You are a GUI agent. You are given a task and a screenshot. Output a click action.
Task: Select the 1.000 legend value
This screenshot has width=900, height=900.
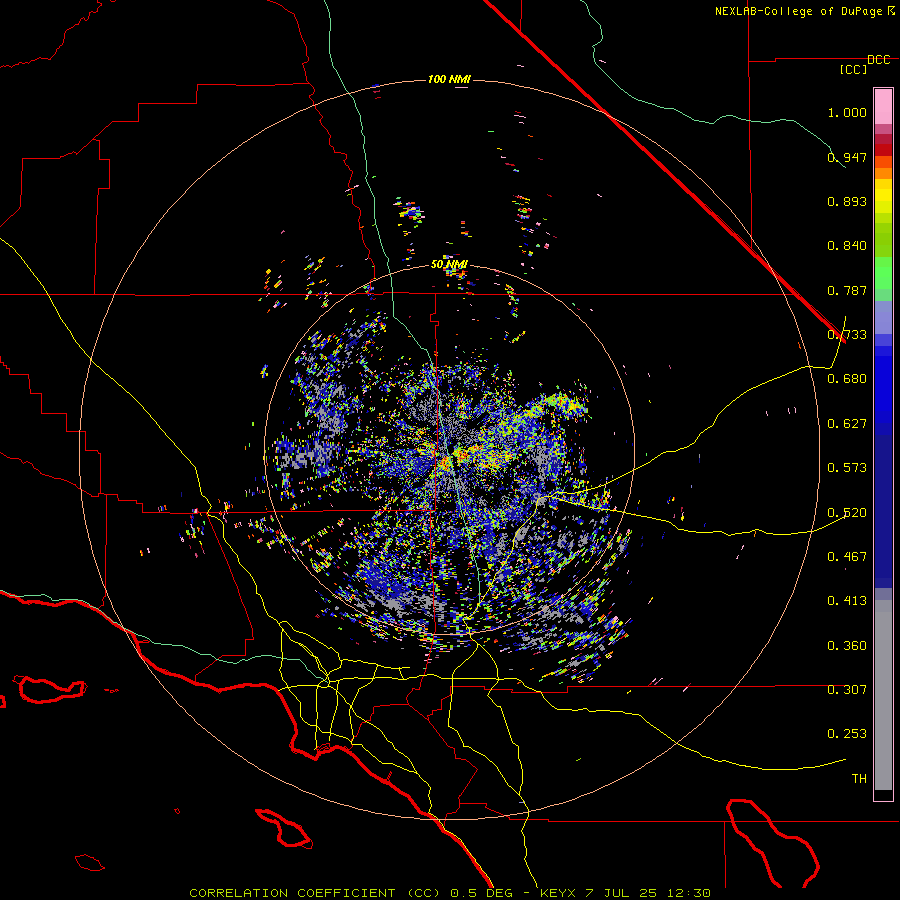pyautogui.click(x=847, y=112)
